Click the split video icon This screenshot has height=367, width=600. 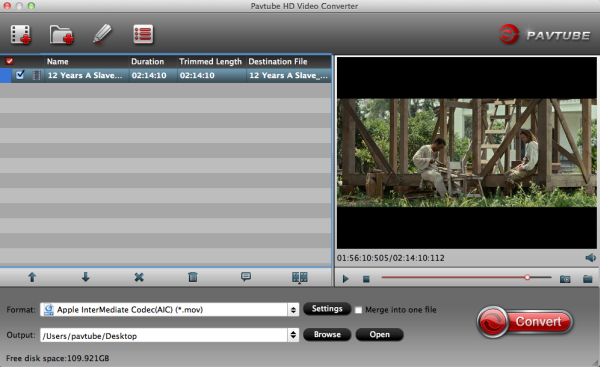pyautogui.click(x=300, y=277)
